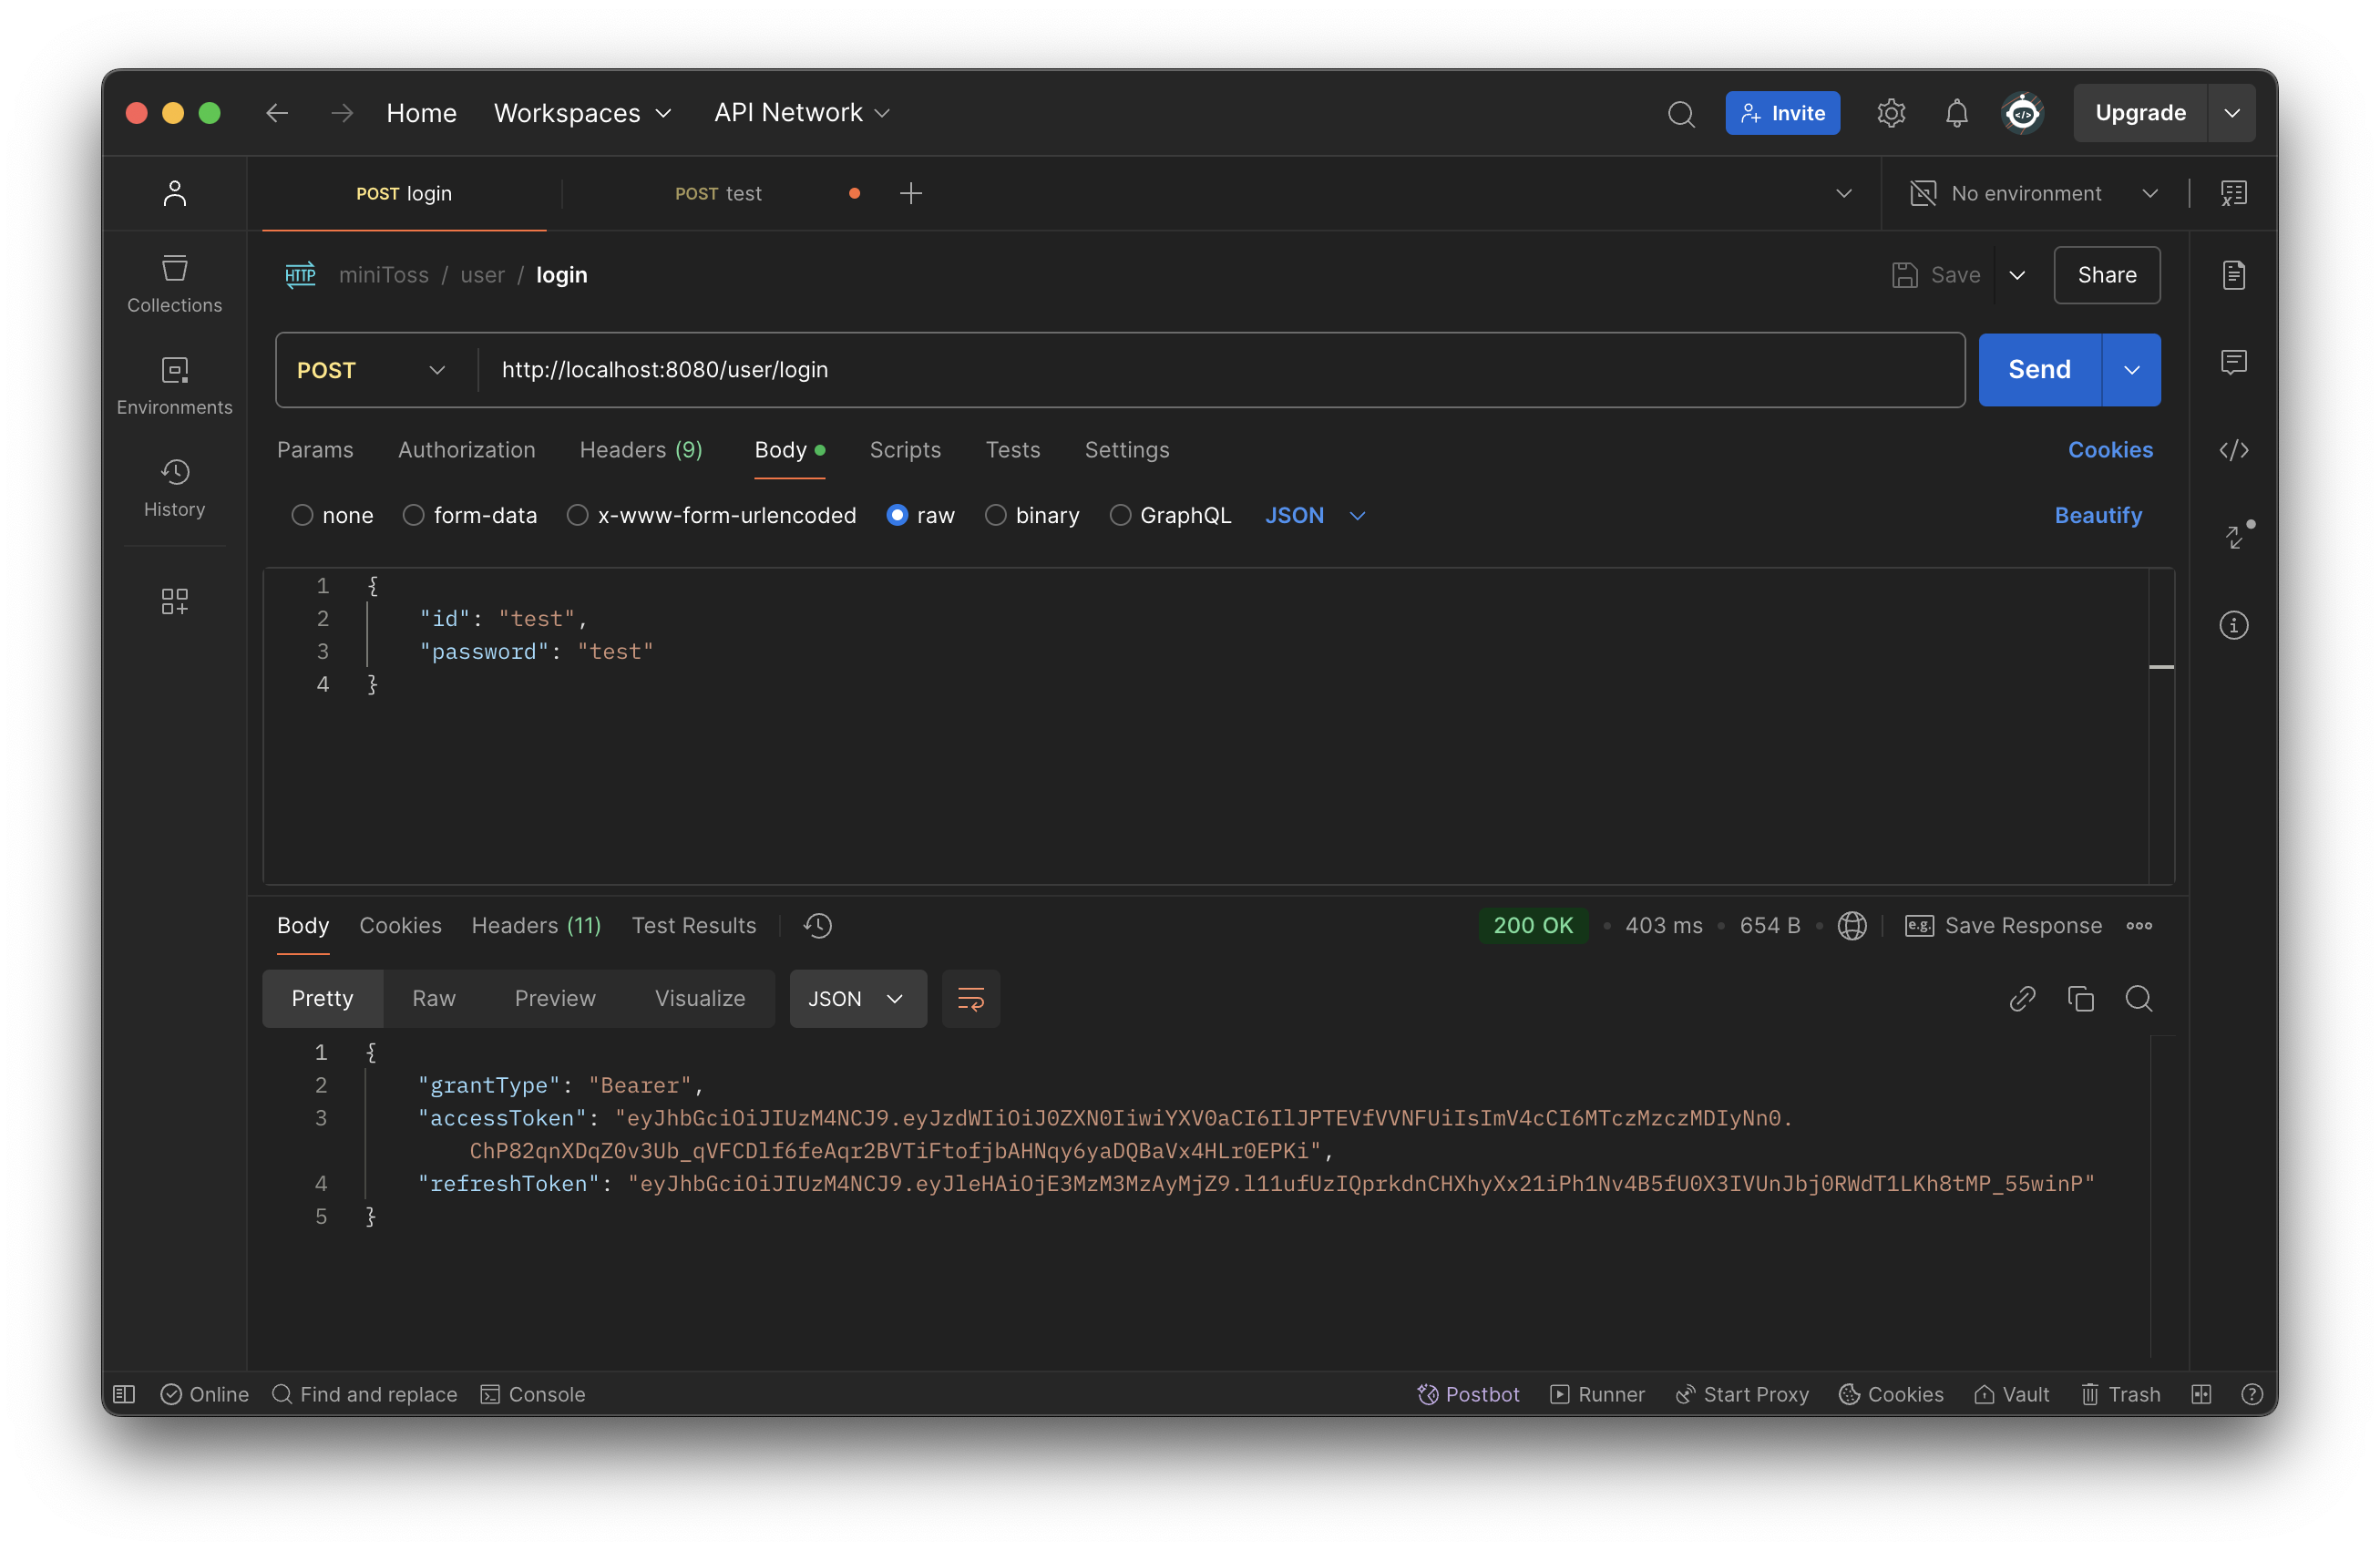Open the Collections sidebar panel
The image size is (2380, 1551).
point(174,284)
